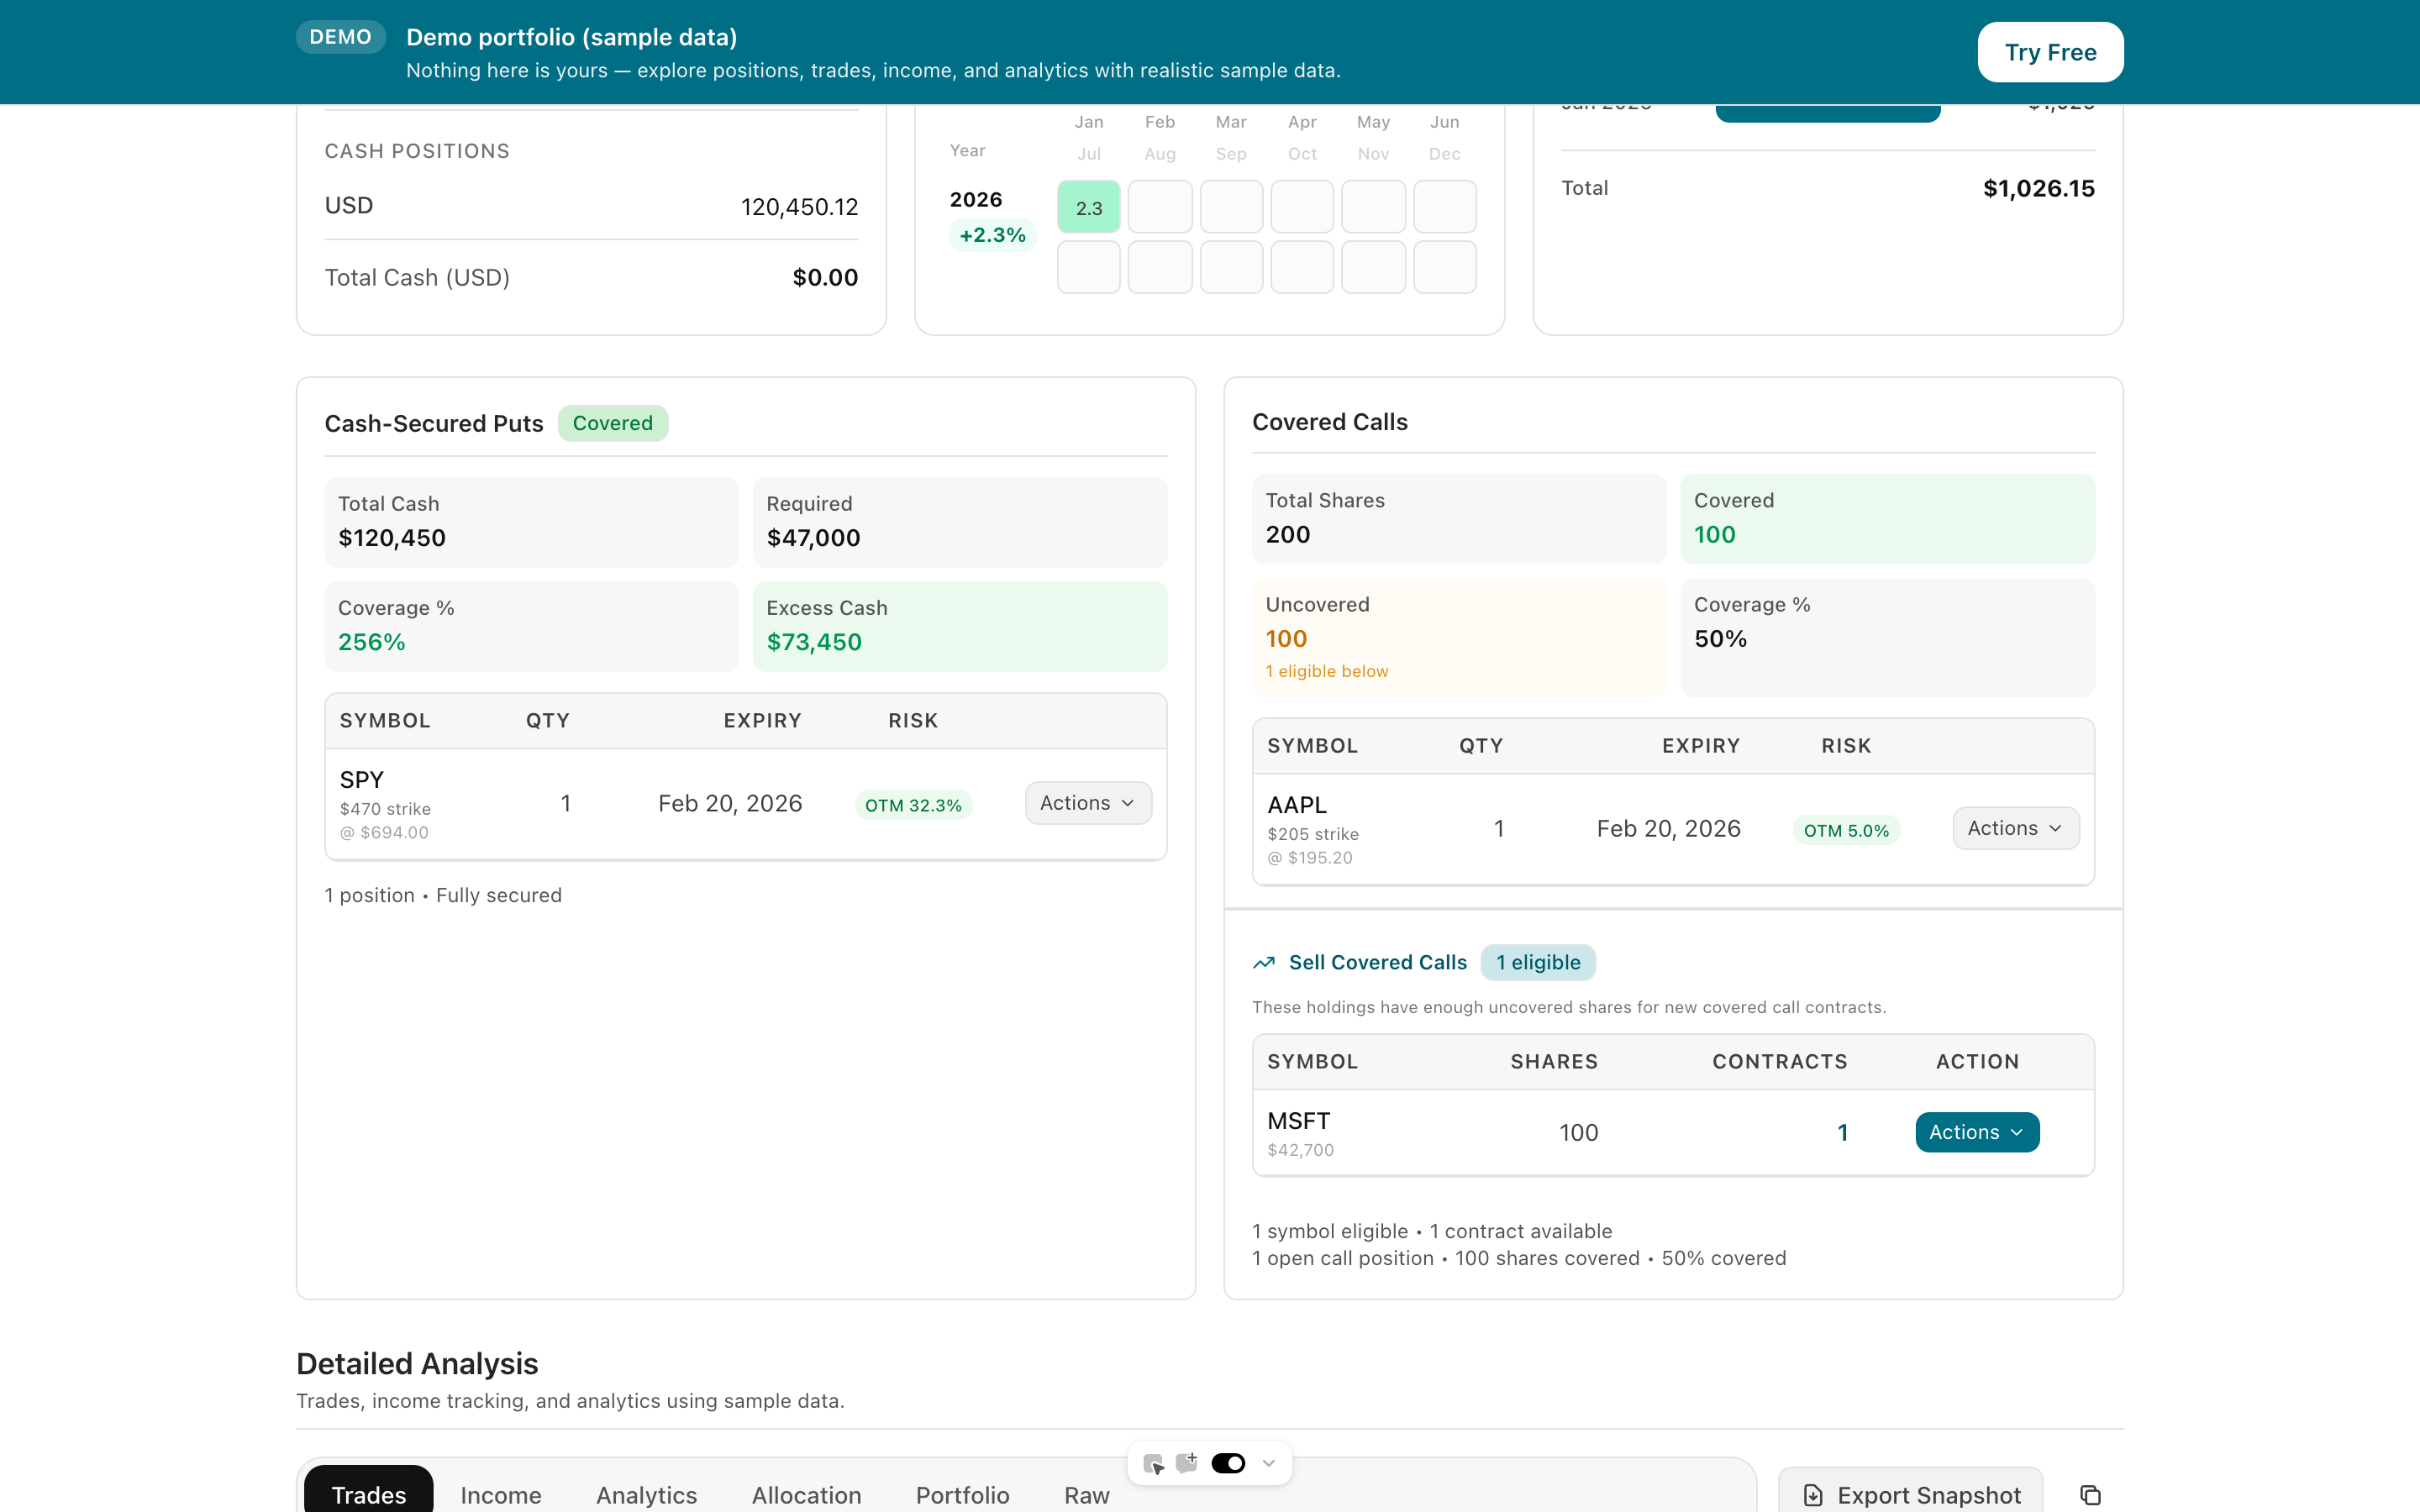The image size is (2420, 1512).
Task: Switch to the Analytics tab
Action: pyautogui.click(x=645, y=1495)
